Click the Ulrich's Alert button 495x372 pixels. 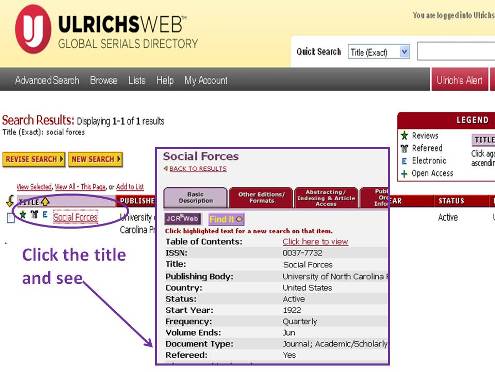point(459,80)
